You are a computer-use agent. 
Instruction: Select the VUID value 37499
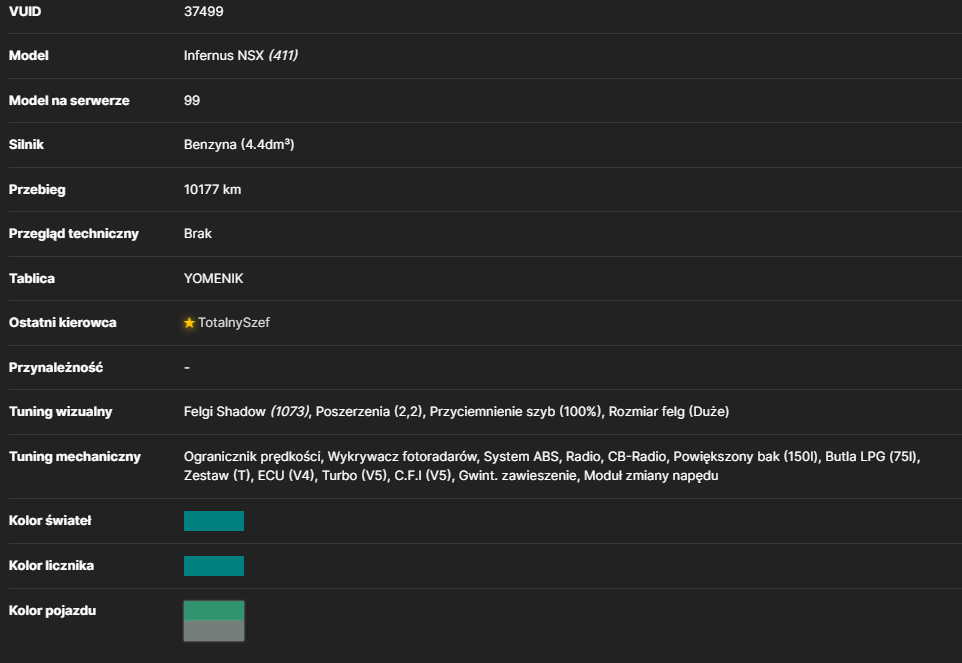pos(204,12)
